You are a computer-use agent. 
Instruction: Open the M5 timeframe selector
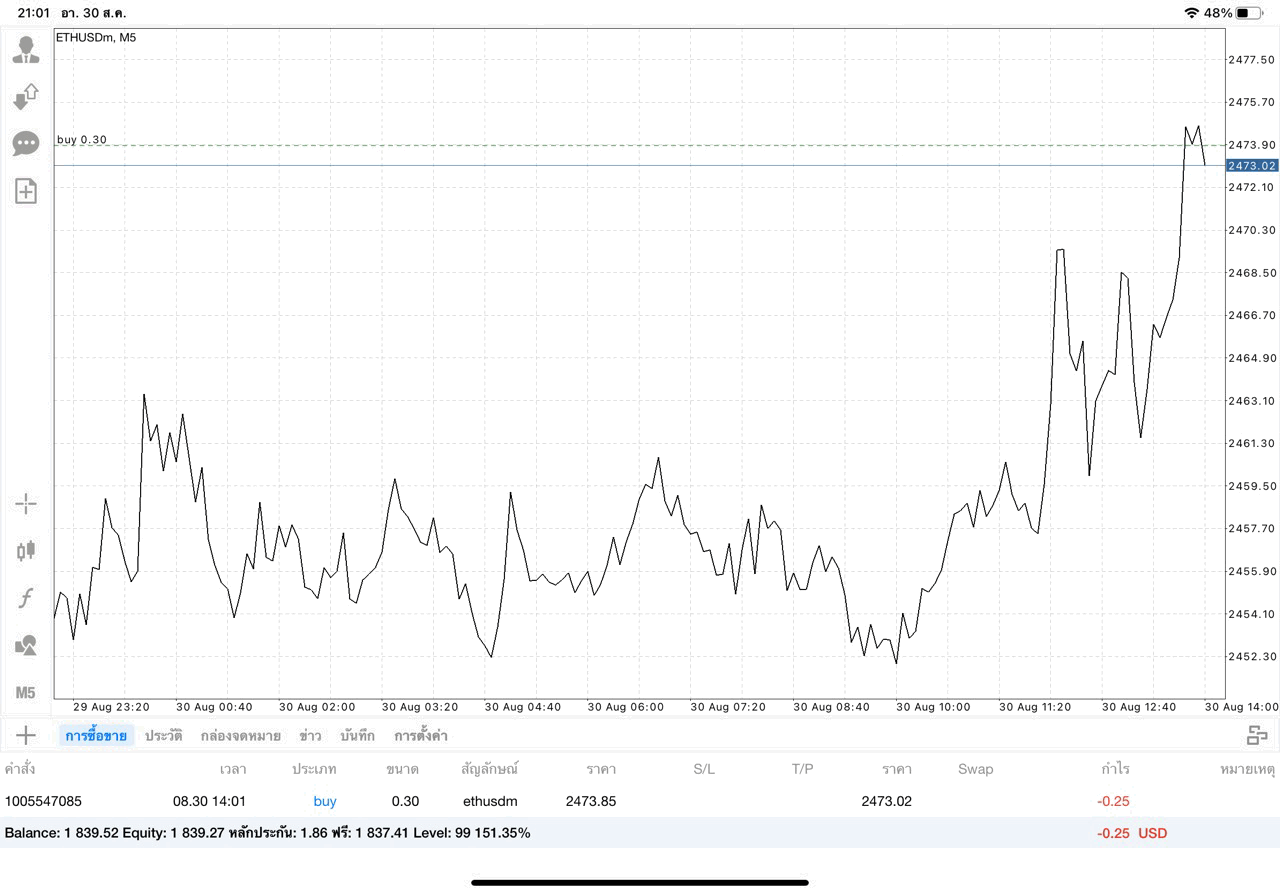tap(26, 692)
